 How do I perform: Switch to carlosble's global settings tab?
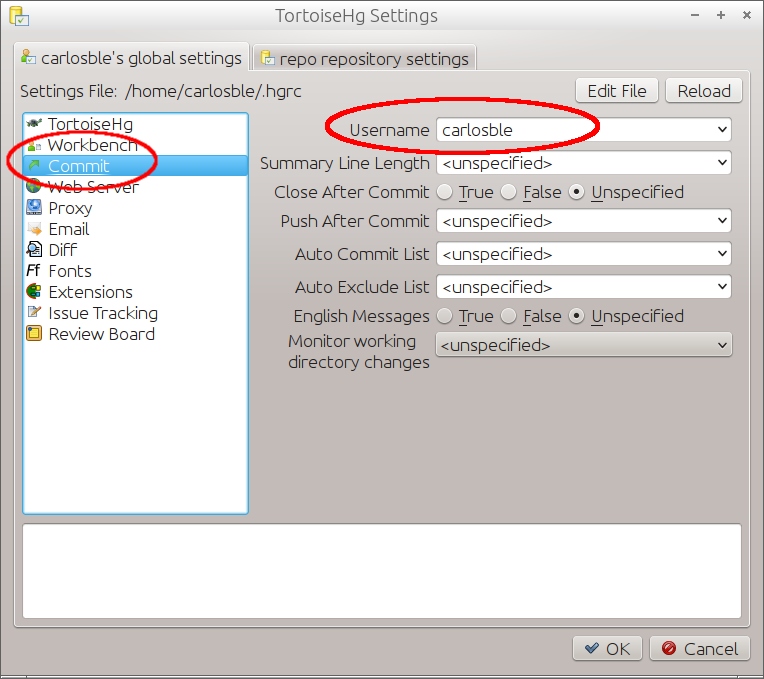[x=132, y=58]
